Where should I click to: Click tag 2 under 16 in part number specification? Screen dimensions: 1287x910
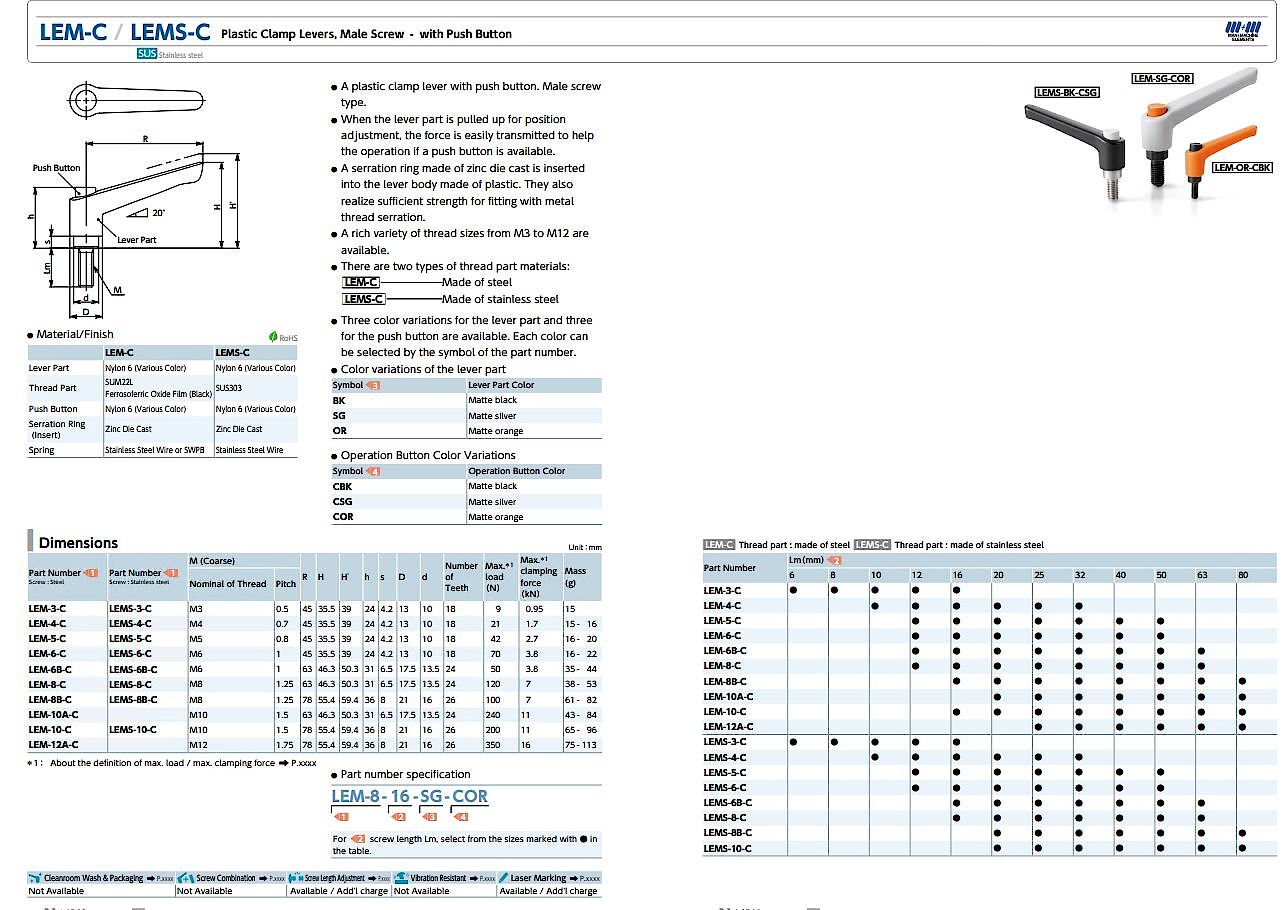[x=398, y=817]
